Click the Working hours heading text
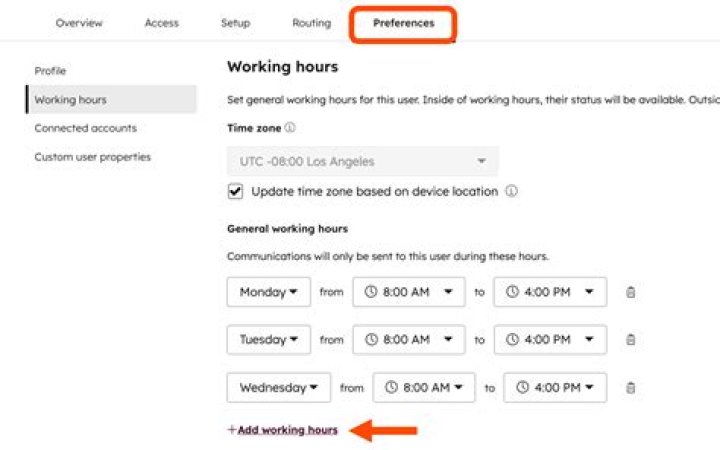Image resolution: width=720 pixels, height=450 pixels. coord(282,67)
